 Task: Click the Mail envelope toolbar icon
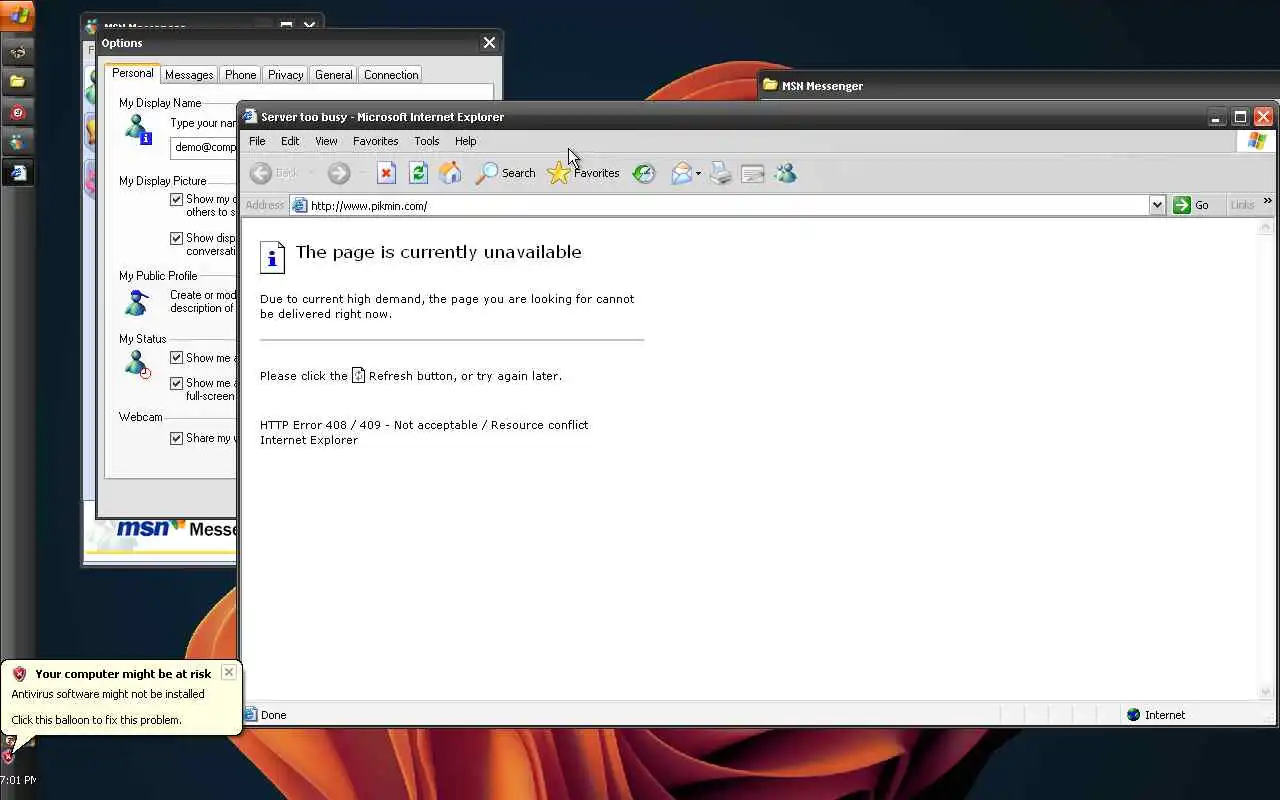pos(681,173)
